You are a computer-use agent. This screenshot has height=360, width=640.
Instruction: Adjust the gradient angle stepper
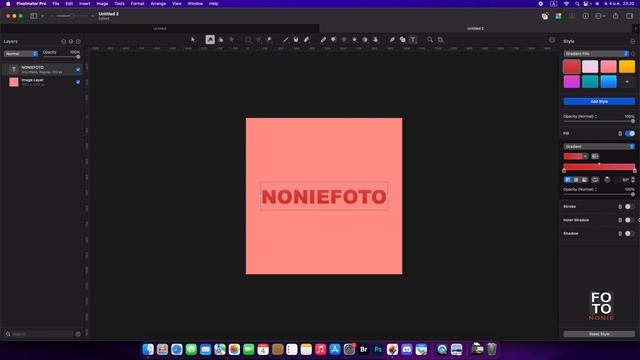(x=633, y=180)
